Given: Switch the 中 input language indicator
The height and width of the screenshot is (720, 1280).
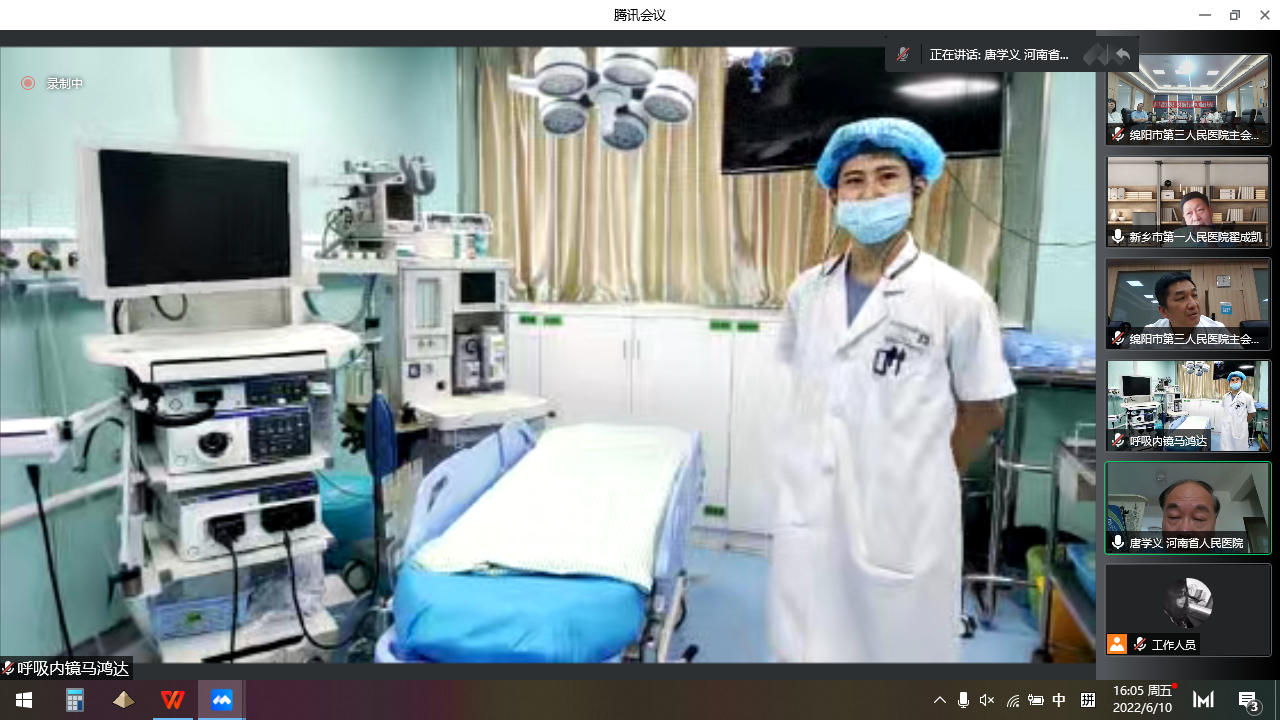Looking at the screenshot, I should point(1059,700).
